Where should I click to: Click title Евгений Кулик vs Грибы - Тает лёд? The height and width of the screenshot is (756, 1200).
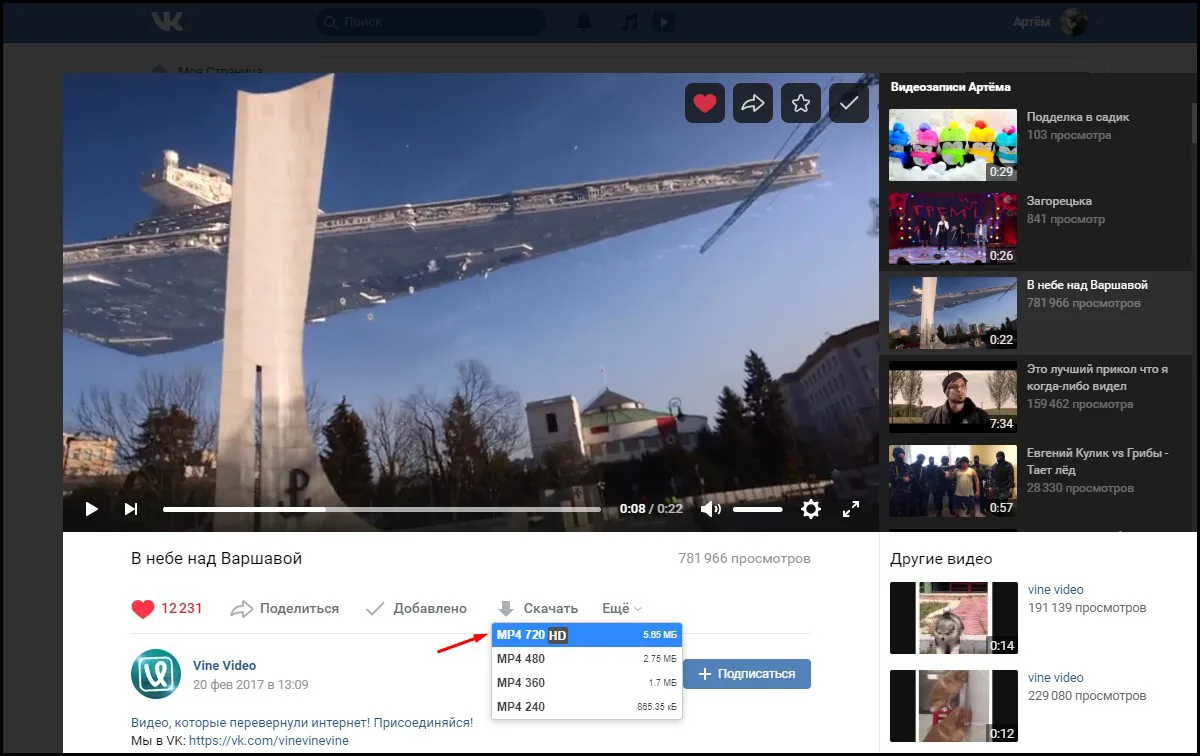[1097, 461]
